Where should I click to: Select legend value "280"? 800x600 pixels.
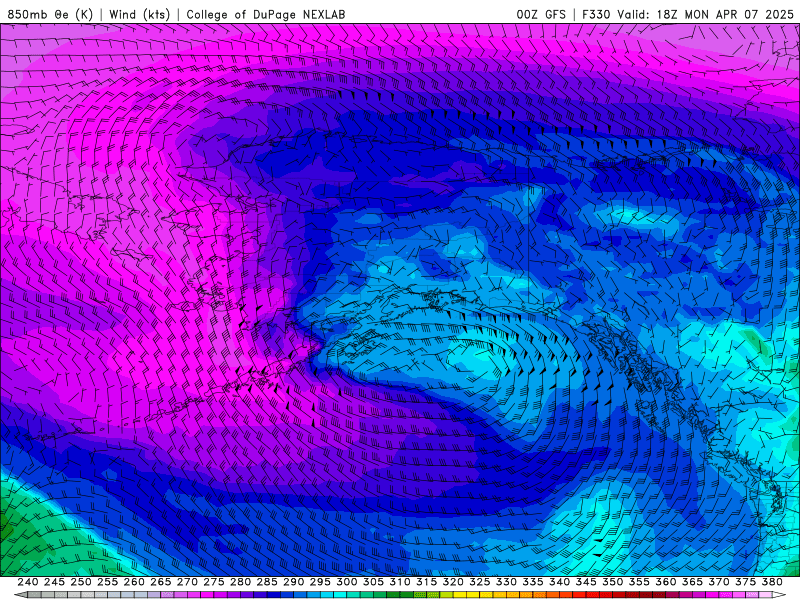(240, 582)
